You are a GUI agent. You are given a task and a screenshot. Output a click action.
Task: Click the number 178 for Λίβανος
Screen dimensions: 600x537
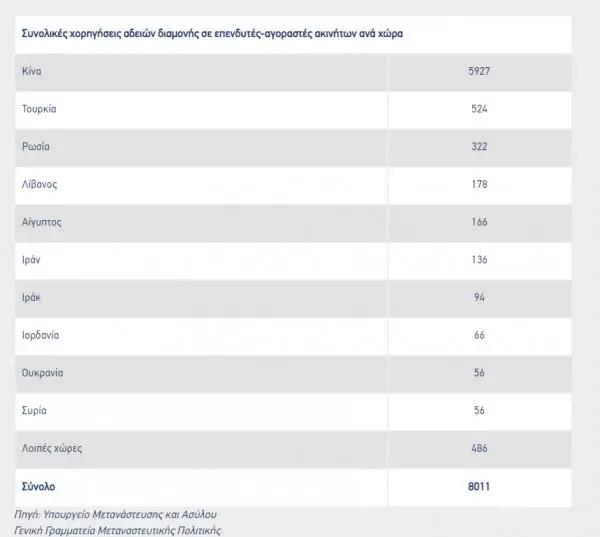click(x=479, y=184)
